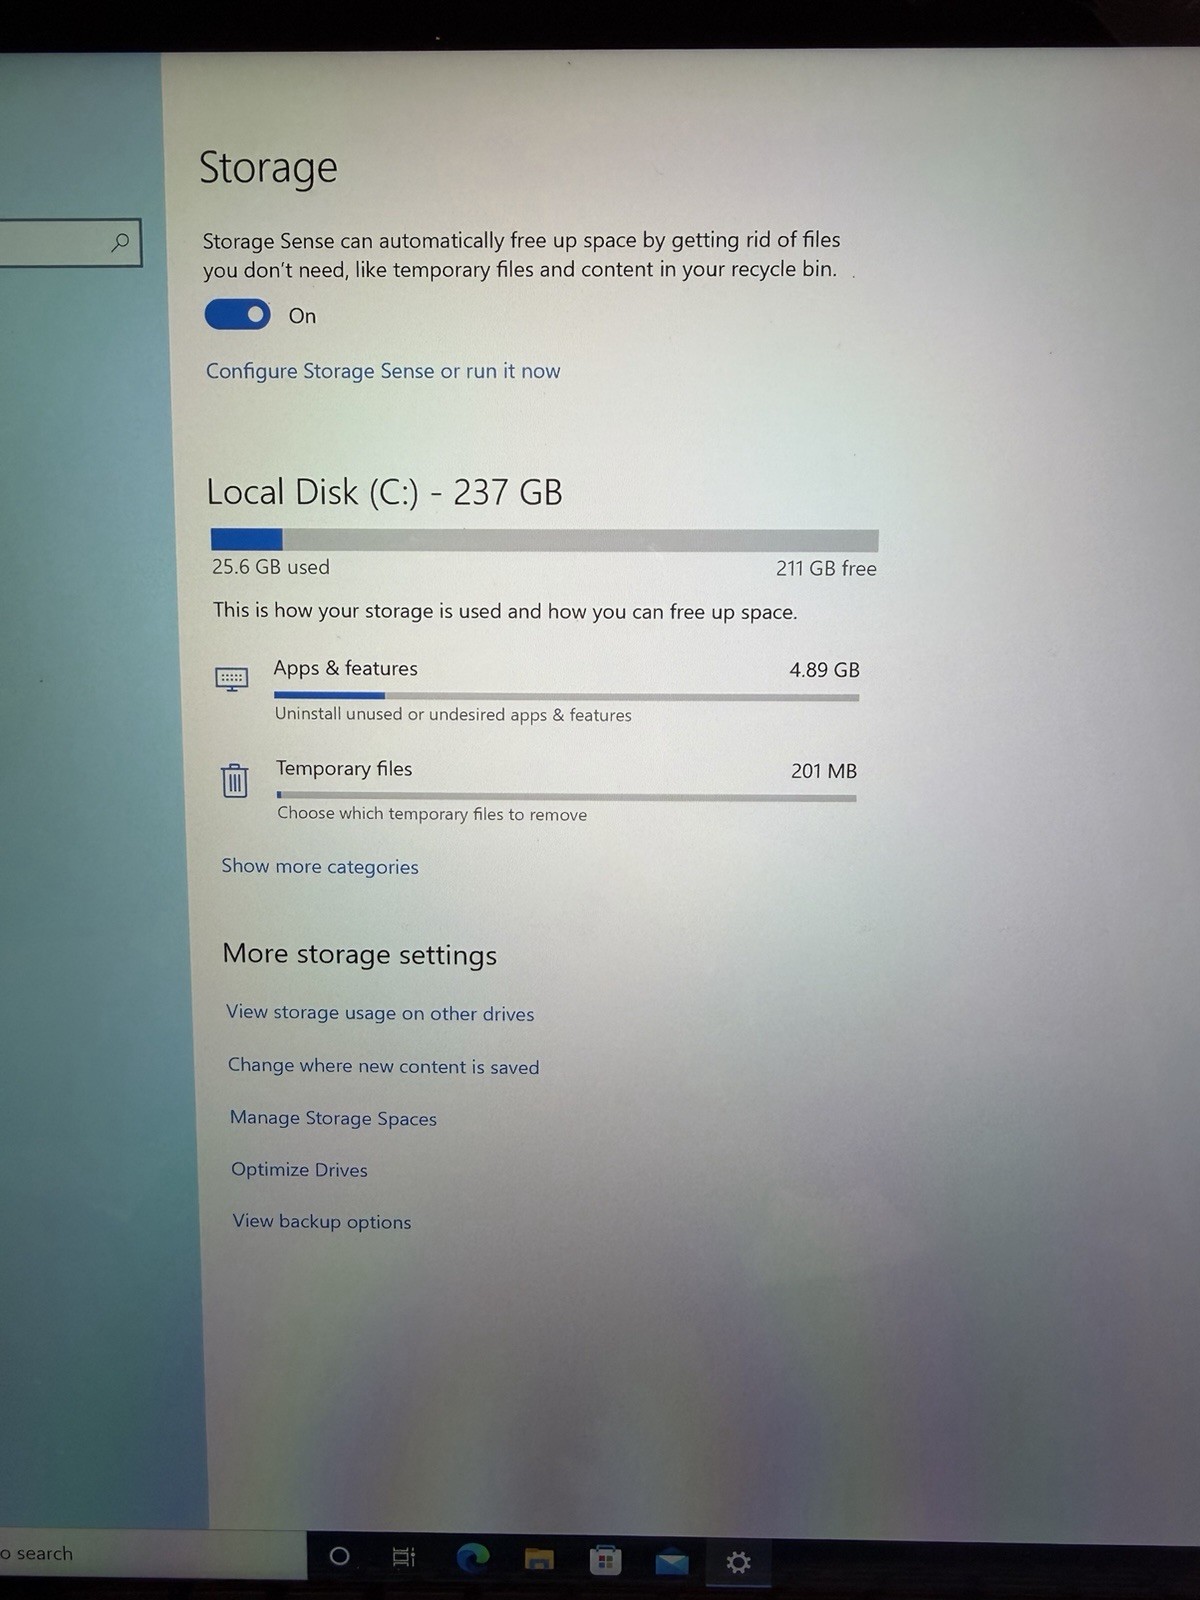This screenshot has width=1200, height=1600.
Task: Click 'Choose which temporary files to remove' text
Action: pyautogui.click(x=432, y=814)
